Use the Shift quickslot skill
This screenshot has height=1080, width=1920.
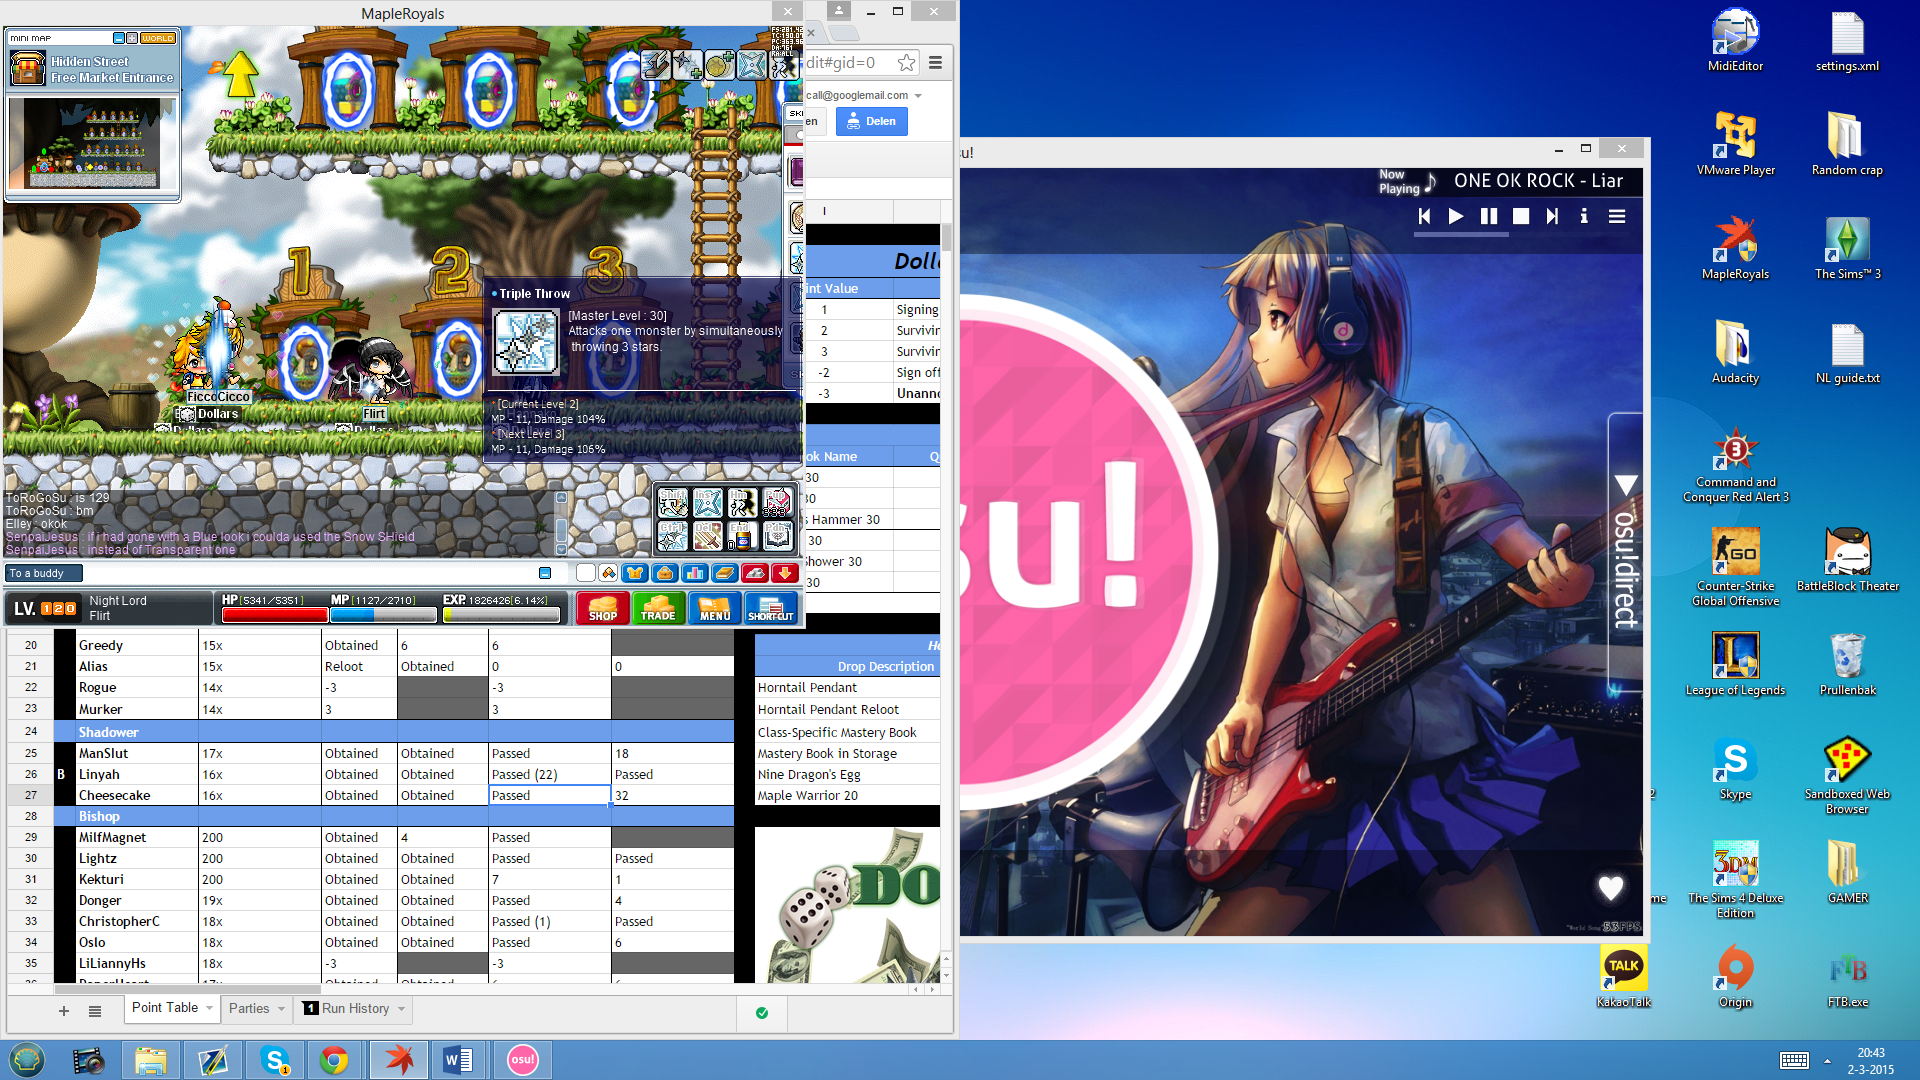(x=673, y=502)
